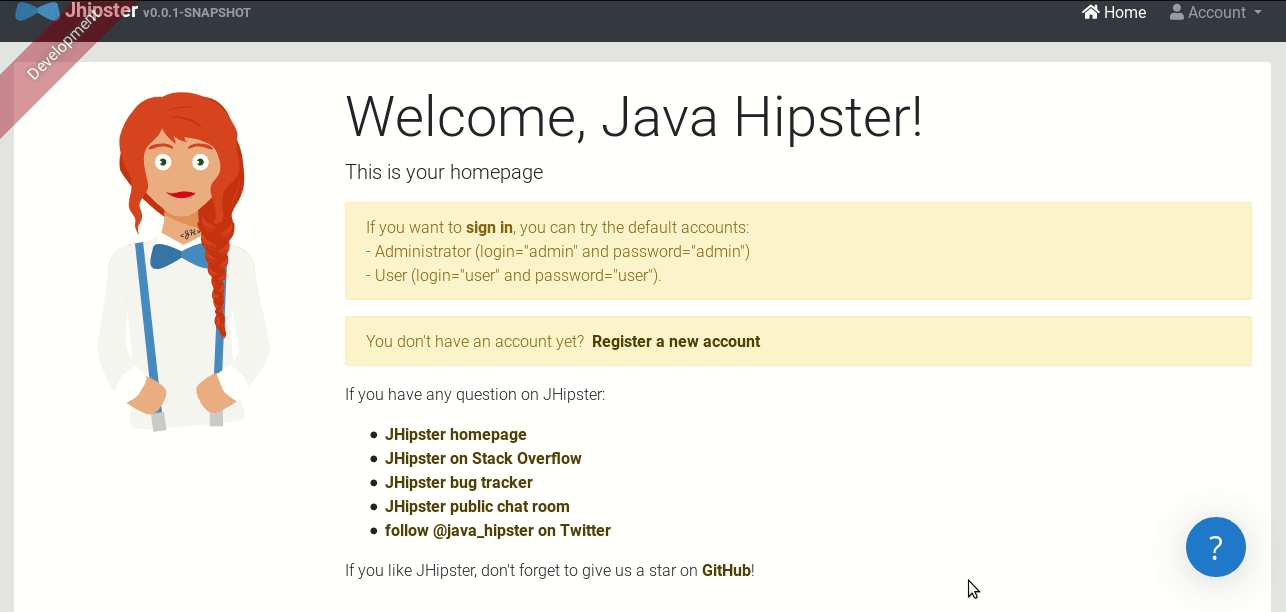
Task: Visit the JHipster homepage link
Action: coord(456,434)
